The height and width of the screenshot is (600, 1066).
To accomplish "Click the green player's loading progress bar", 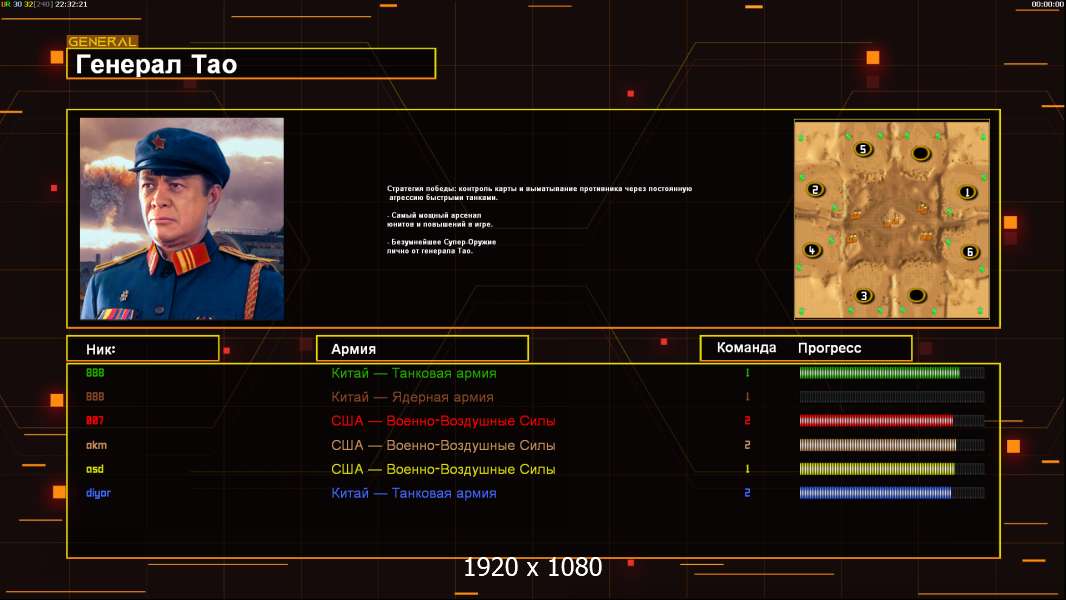I will pos(892,372).
